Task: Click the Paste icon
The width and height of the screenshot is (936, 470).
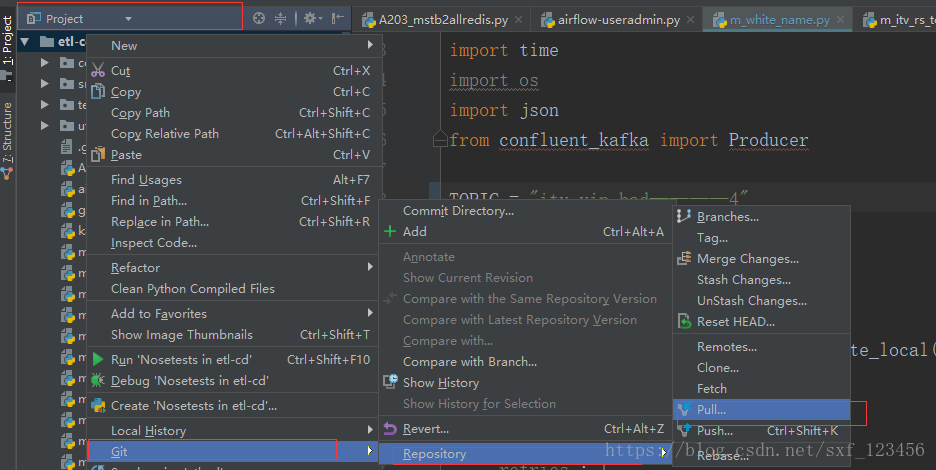Action: tap(98, 154)
